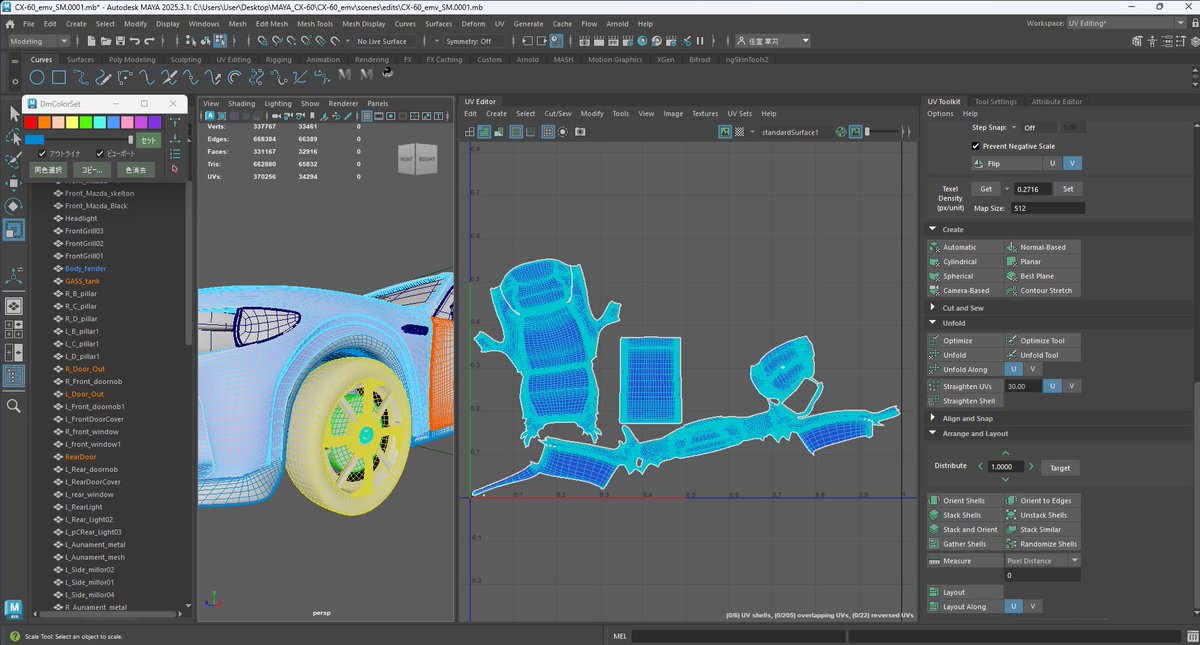This screenshot has height=645, width=1200.
Task: Click the NURBS circle icon on the Curves shelf
Action: click(x=37, y=77)
